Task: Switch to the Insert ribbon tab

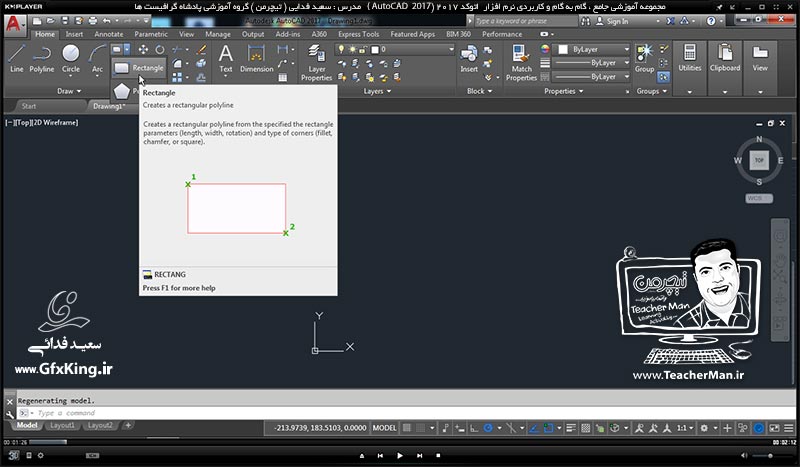Action: [74, 34]
